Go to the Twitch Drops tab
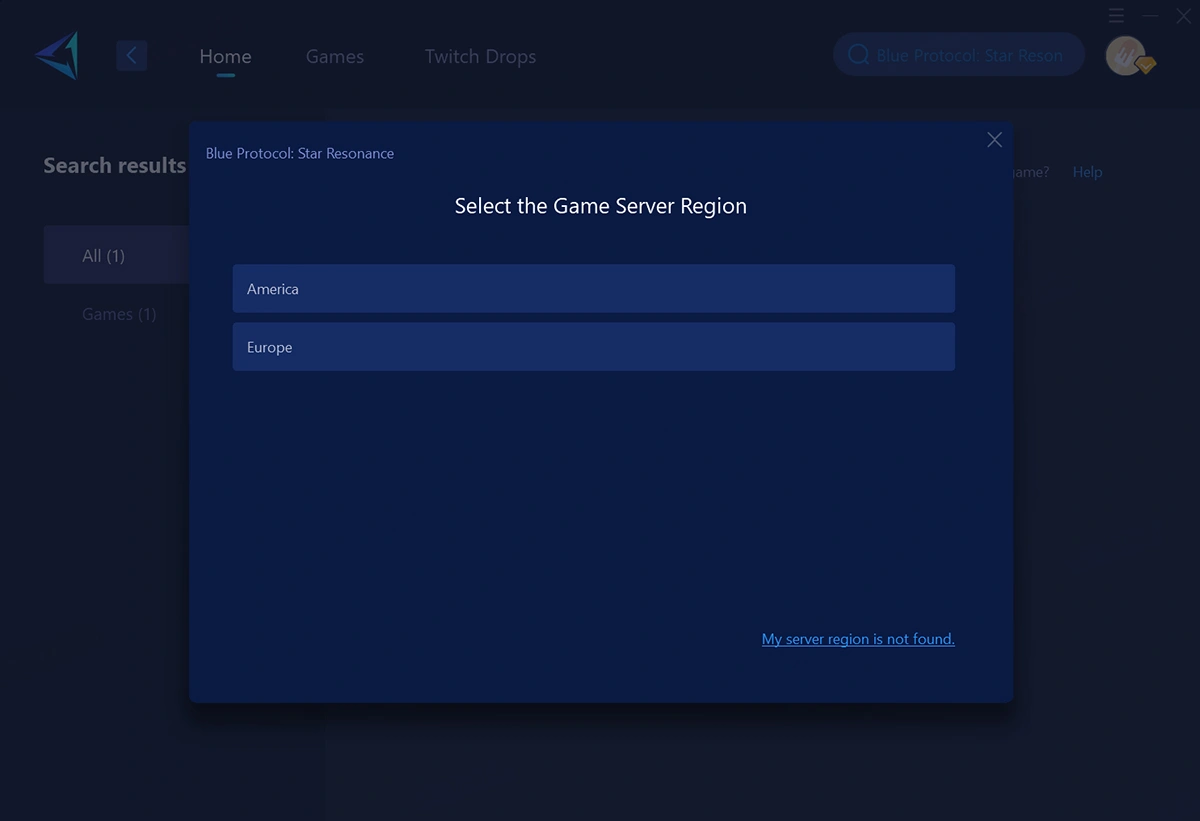Screen dimensions: 1200x821 click(x=480, y=57)
